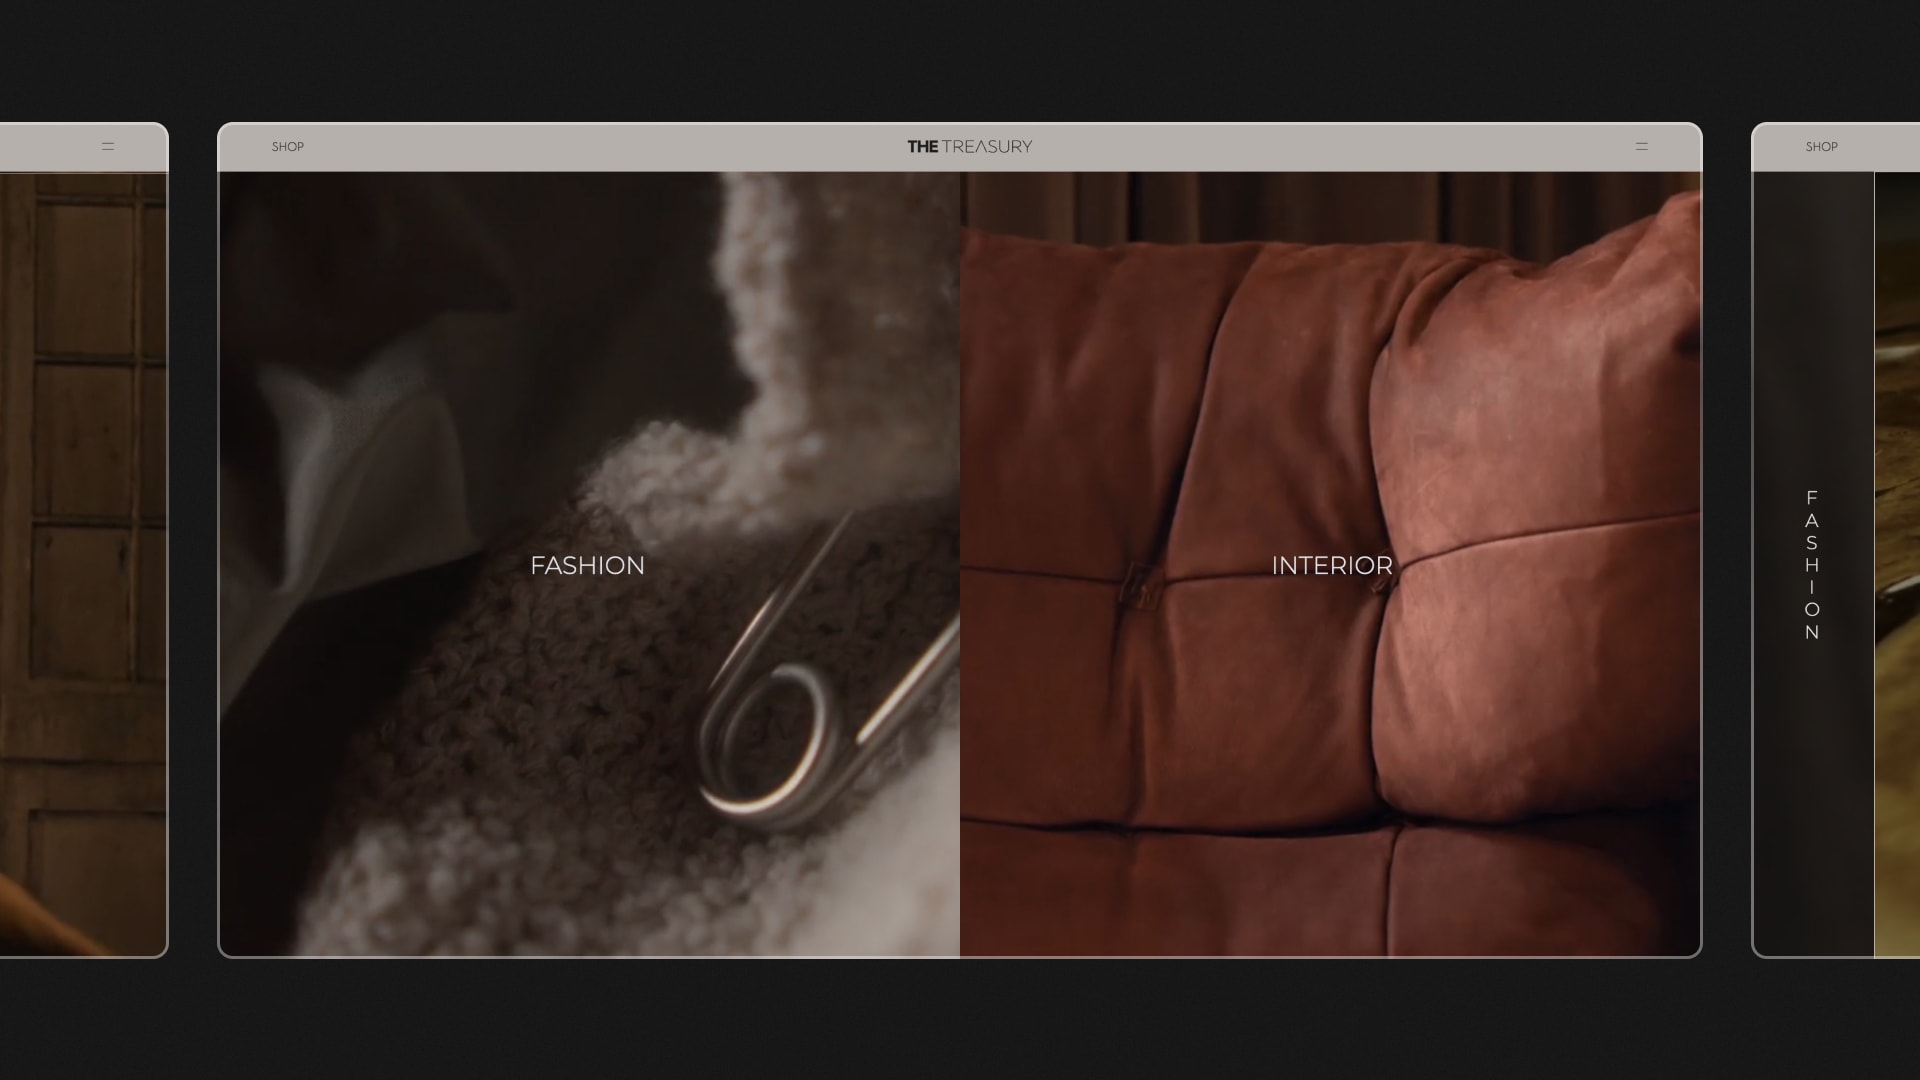Click the hamburger icon on the left mockup
1920x1080 pixels.
[108, 146]
